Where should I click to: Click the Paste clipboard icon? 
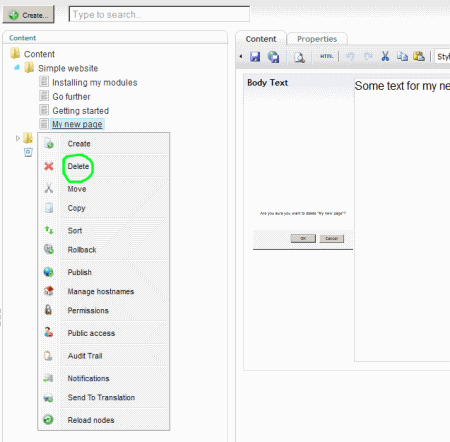[x=419, y=56]
